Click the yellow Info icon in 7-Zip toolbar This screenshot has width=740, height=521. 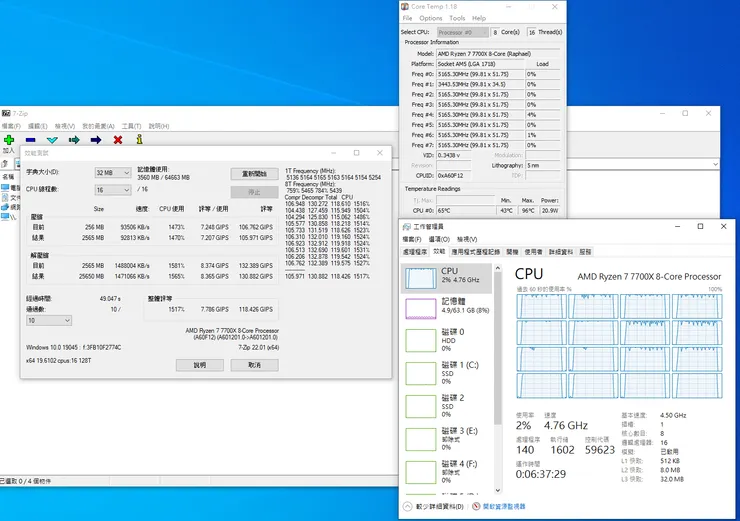[138, 140]
